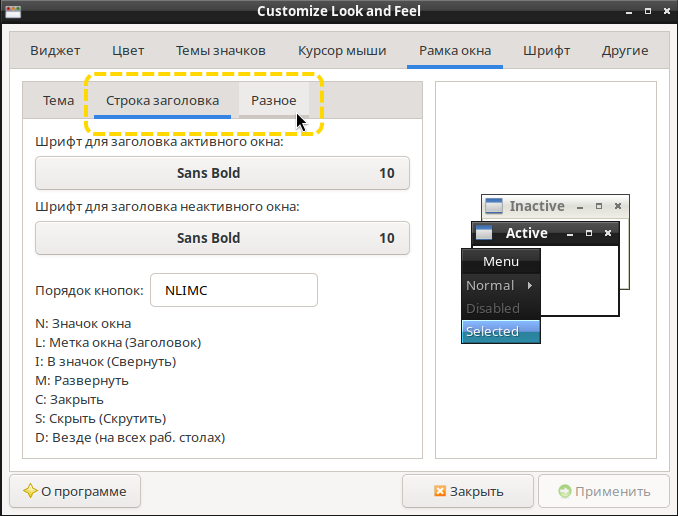Go to the Курсор мыши tab
Screen dimensions: 678x516
(341, 50)
